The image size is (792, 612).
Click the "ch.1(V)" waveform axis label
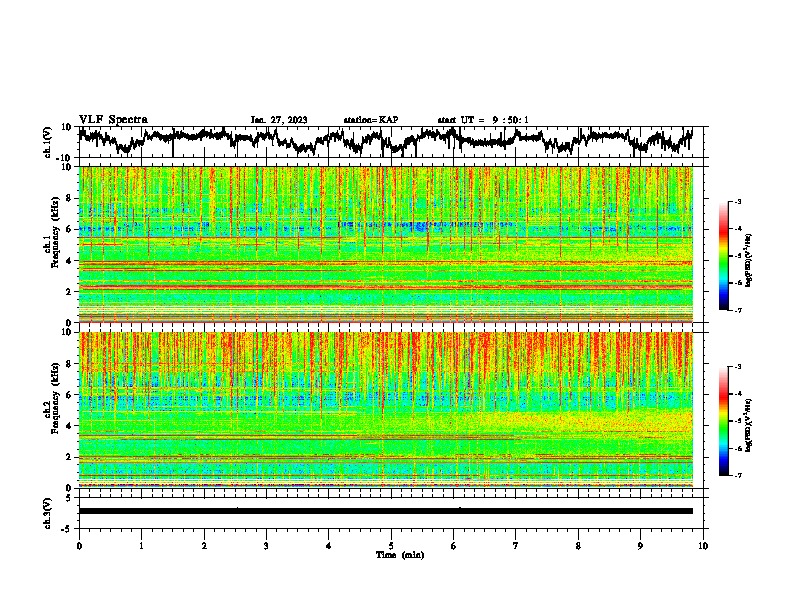tap(48, 142)
